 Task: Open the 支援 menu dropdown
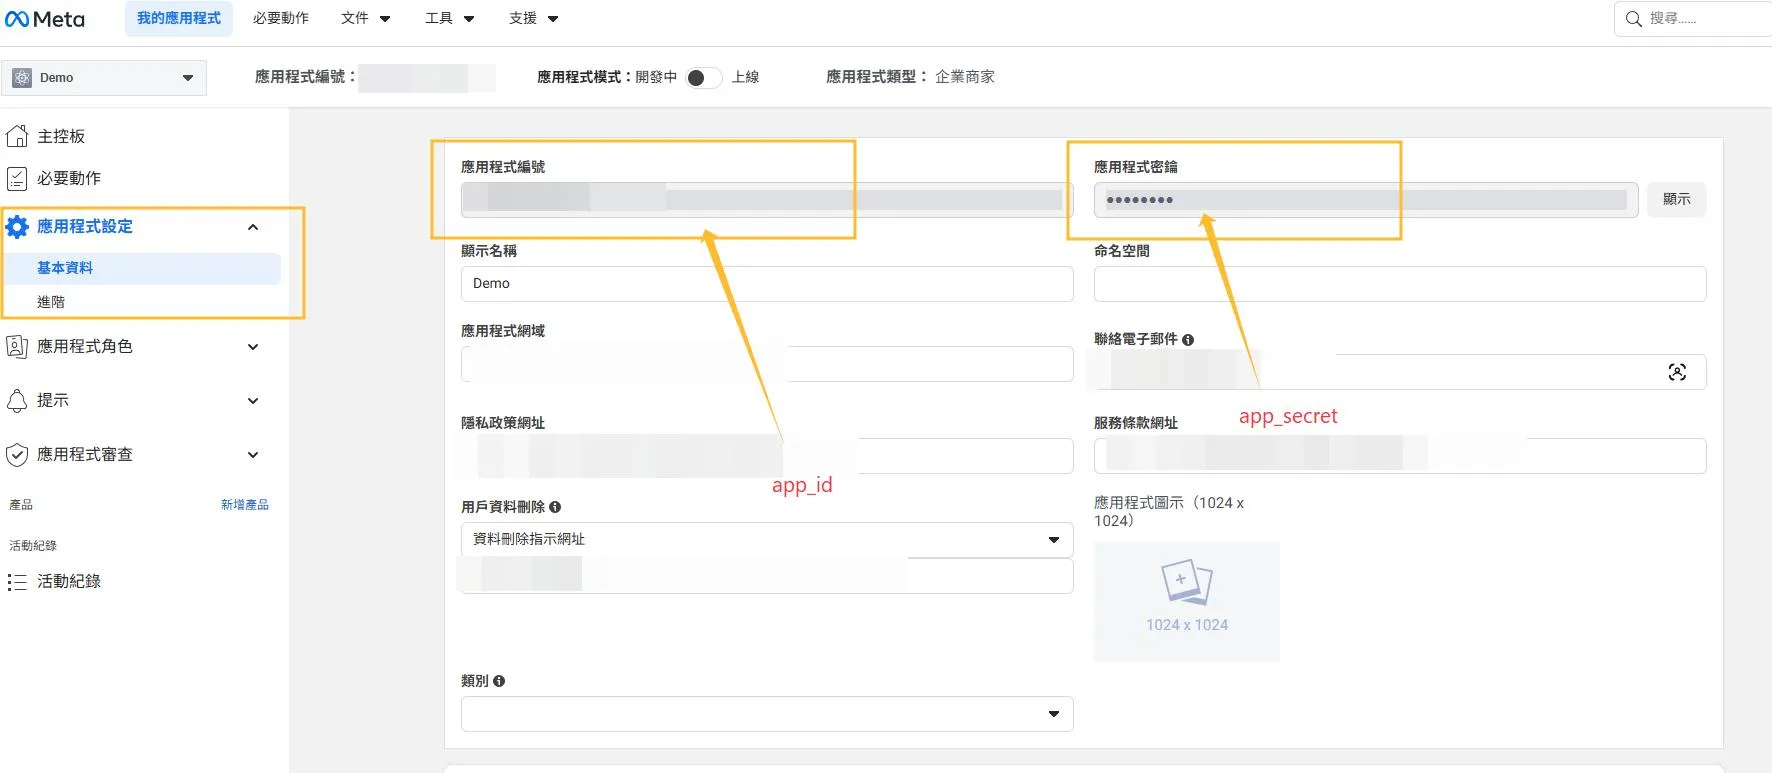point(533,19)
